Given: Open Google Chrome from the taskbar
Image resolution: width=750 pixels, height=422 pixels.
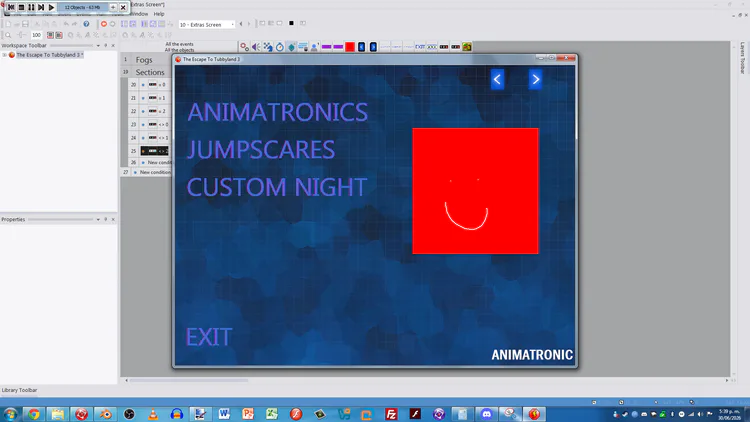Looking at the screenshot, I should tap(33, 414).
